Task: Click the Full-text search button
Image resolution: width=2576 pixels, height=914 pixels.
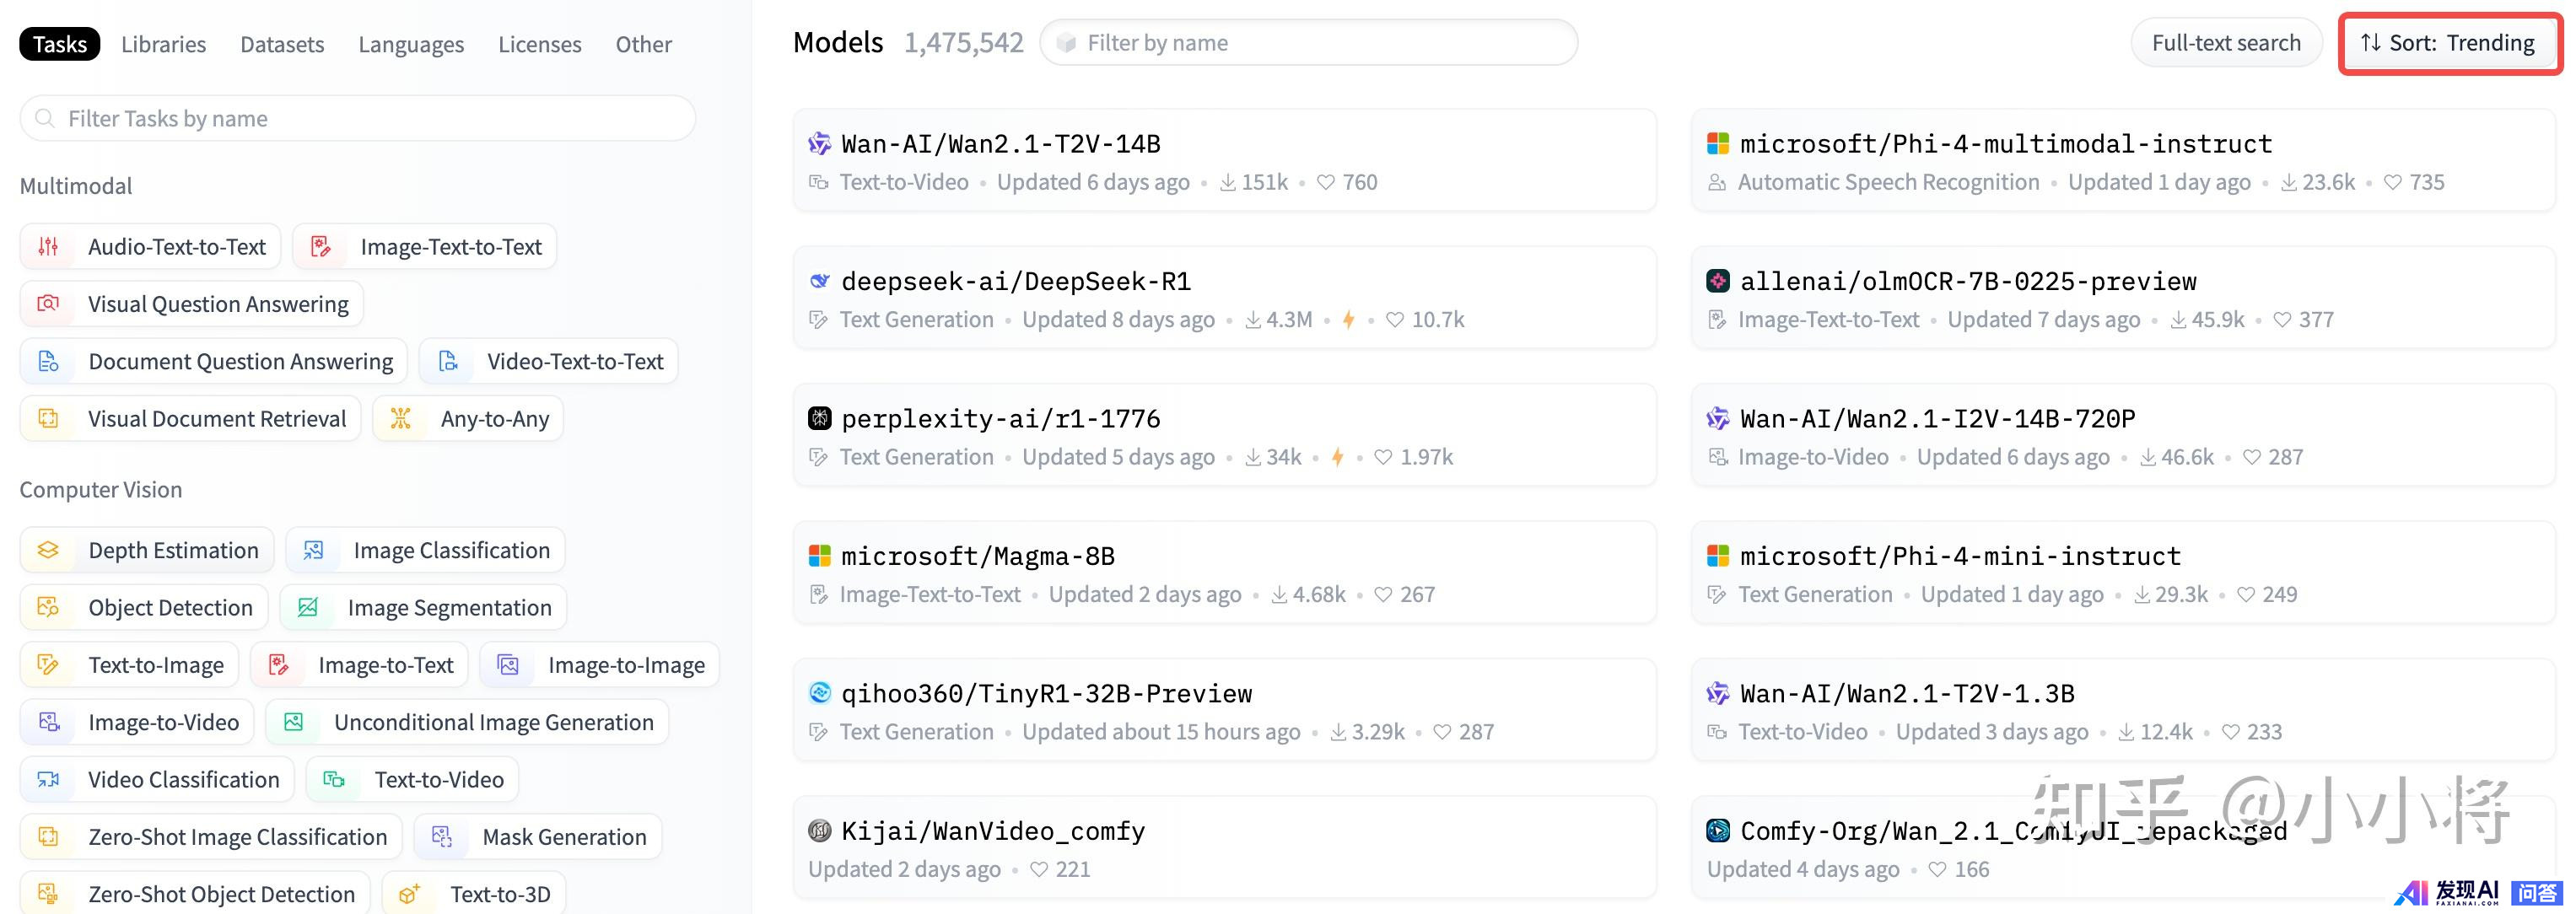Action: coord(2226,43)
